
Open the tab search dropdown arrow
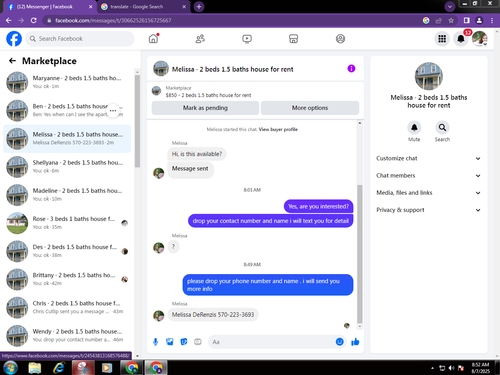point(450,6)
